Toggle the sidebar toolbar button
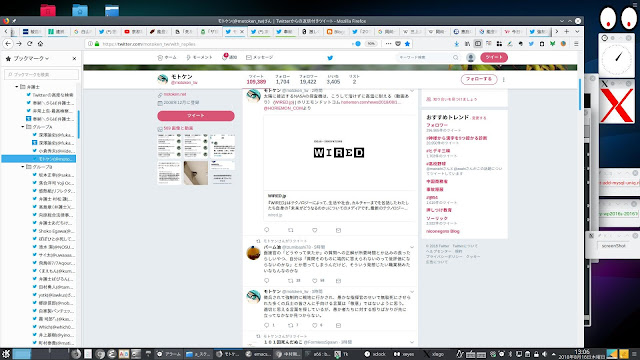Image resolution: width=640 pixels, height=360 pixels. [478, 44]
